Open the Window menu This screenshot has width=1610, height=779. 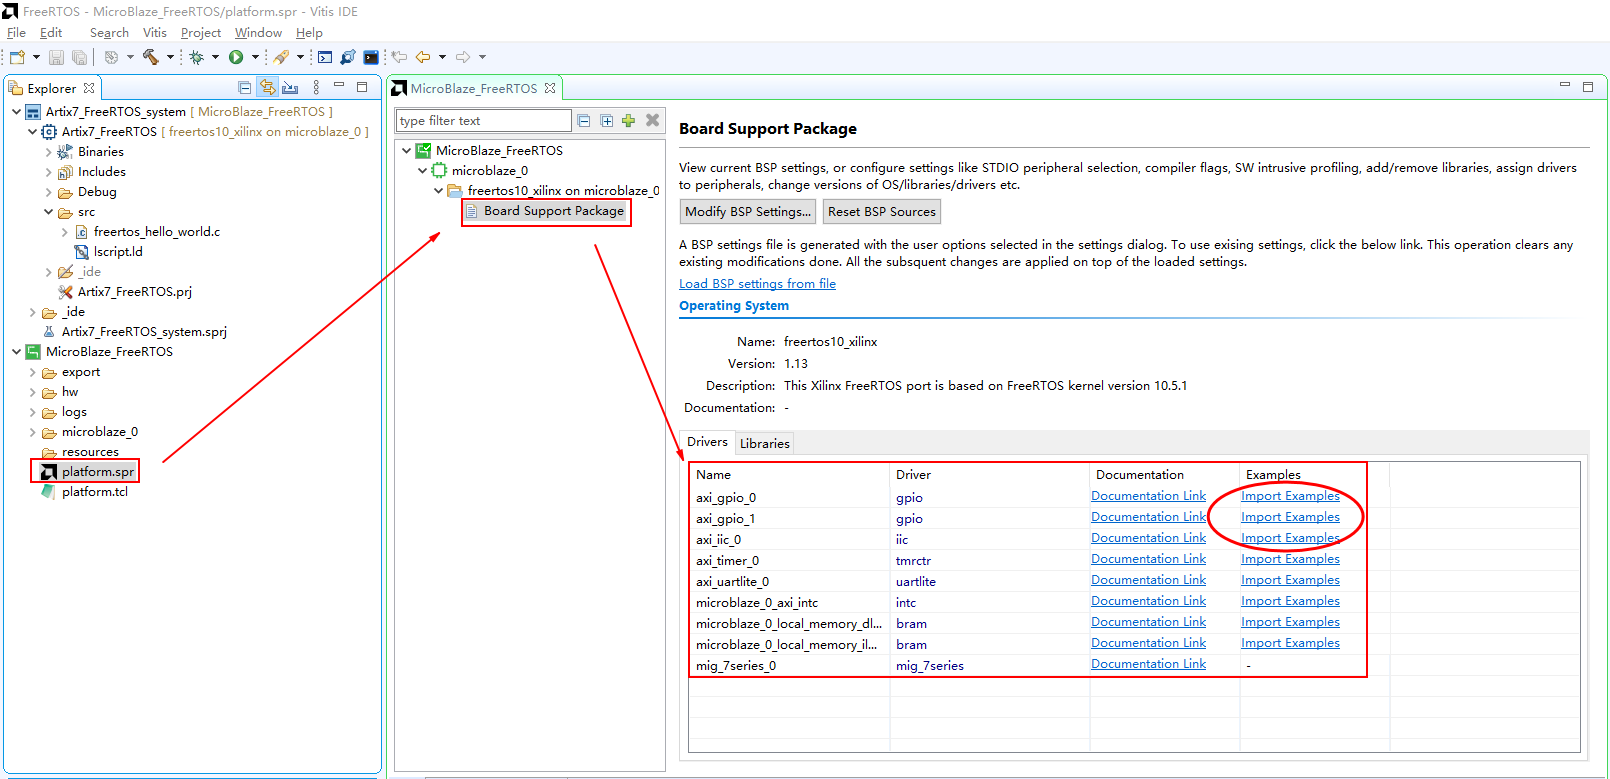pyautogui.click(x=258, y=33)
